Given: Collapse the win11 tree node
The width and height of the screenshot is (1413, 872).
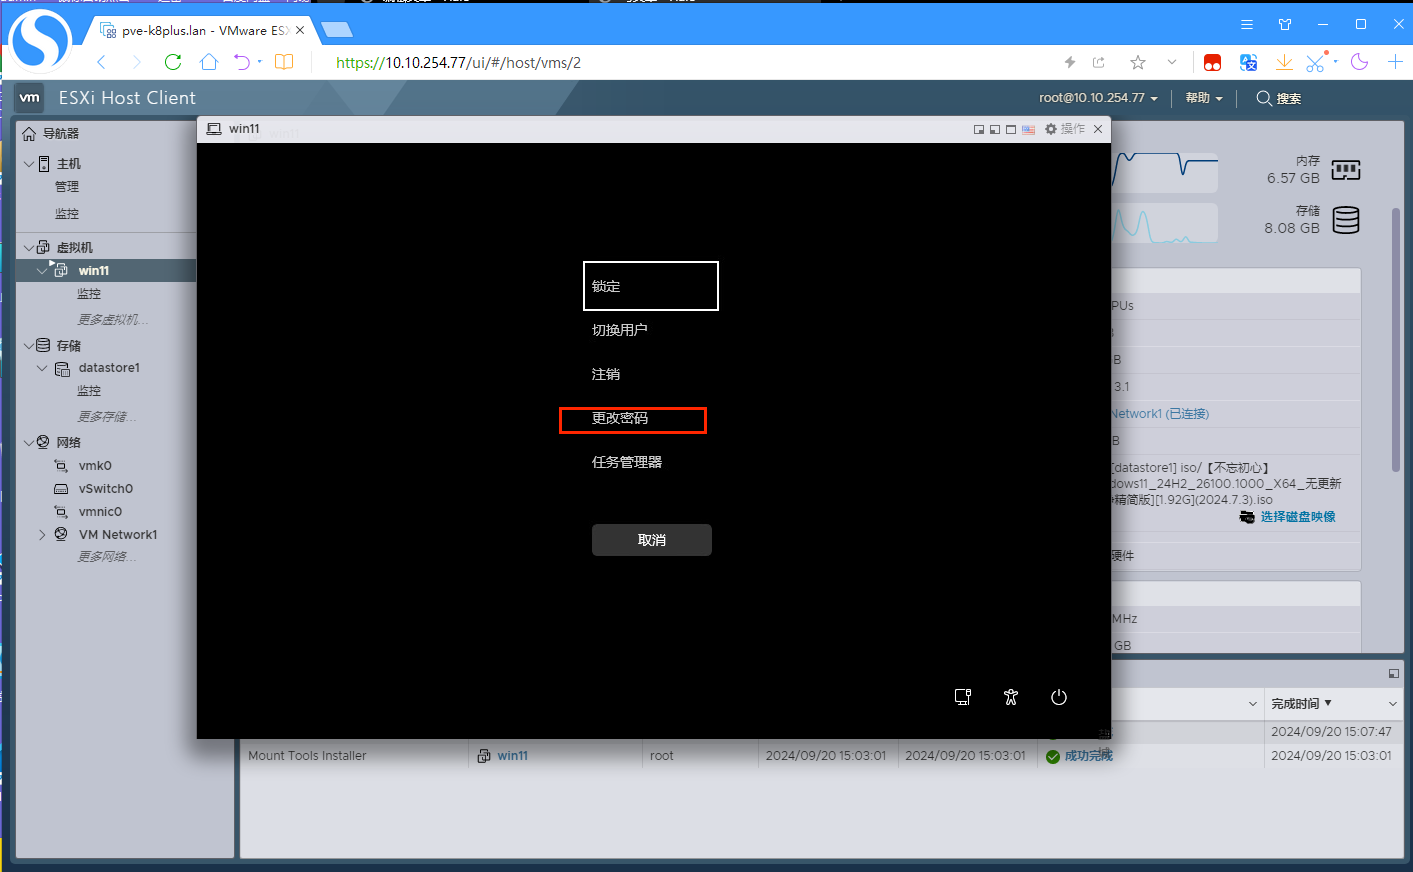Looking at the screenshot, I should (x=42, y=271).
